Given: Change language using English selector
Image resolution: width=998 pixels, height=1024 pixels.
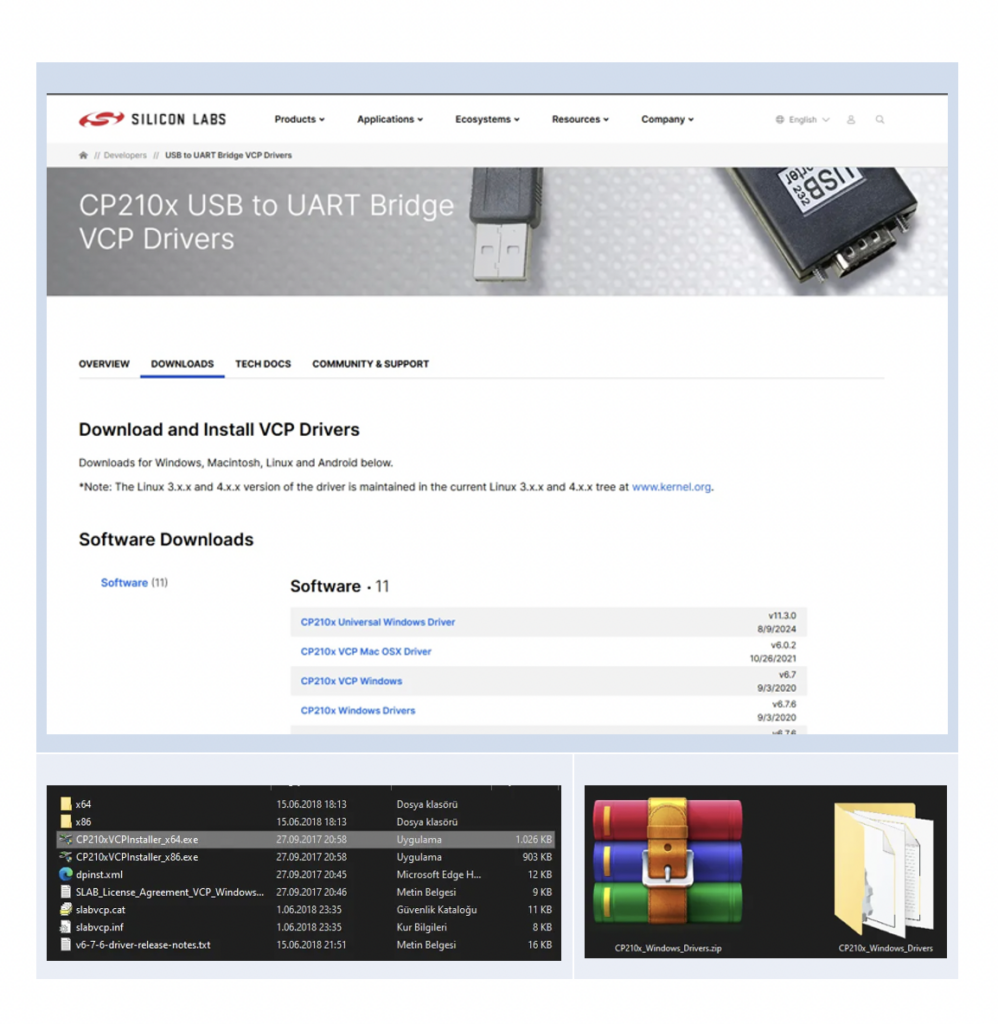Looking at the screenshot, I should tap(802, 120).
